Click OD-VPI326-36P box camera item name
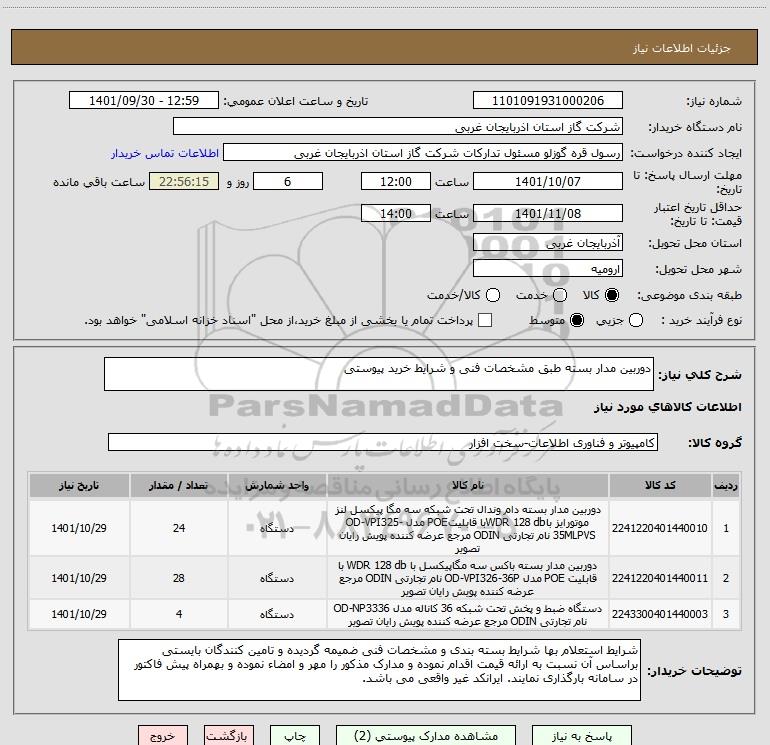 468,579
